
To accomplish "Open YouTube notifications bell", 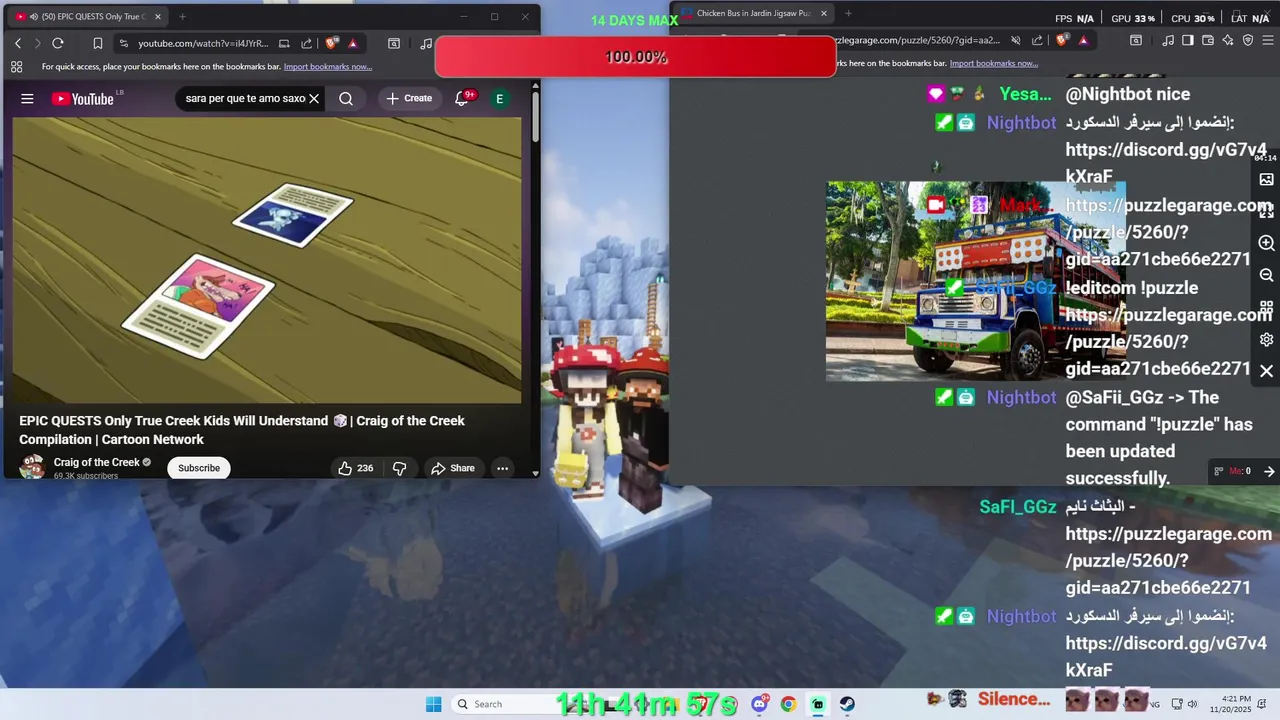I will click(461, 98).
